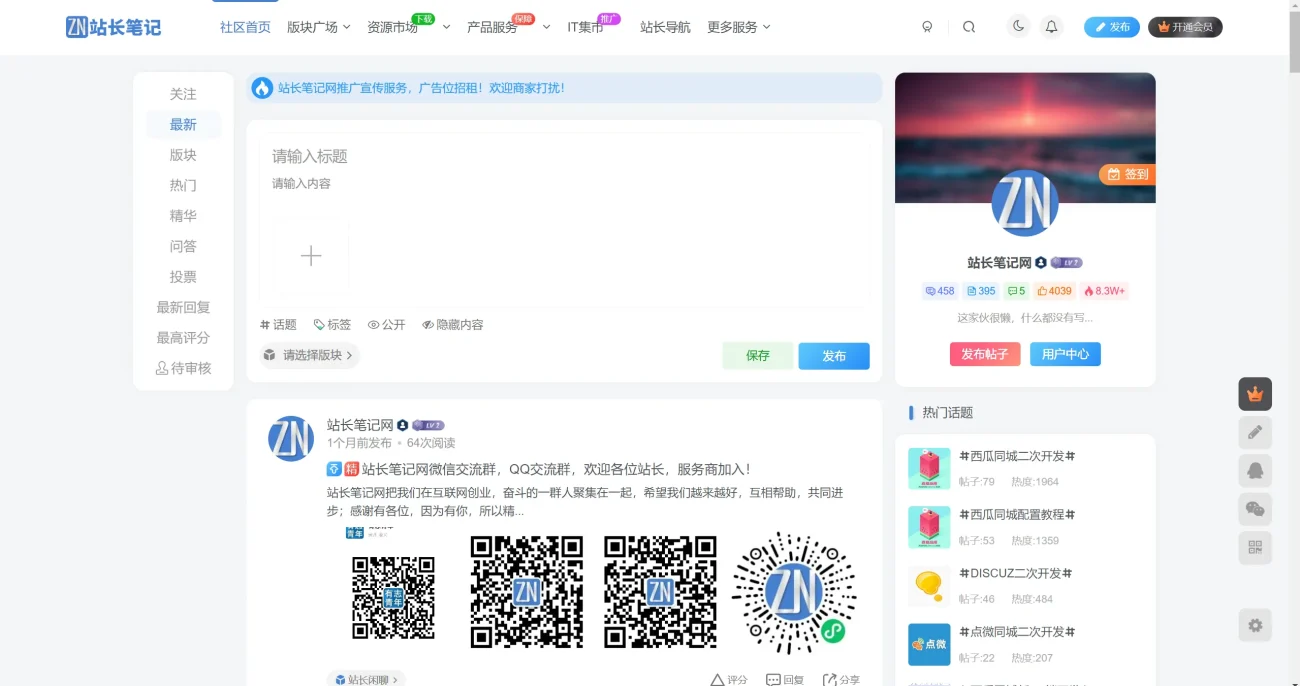
Task: Open the 站长笔记网推广宣传服务 announcement link
Action: point(421,88)
